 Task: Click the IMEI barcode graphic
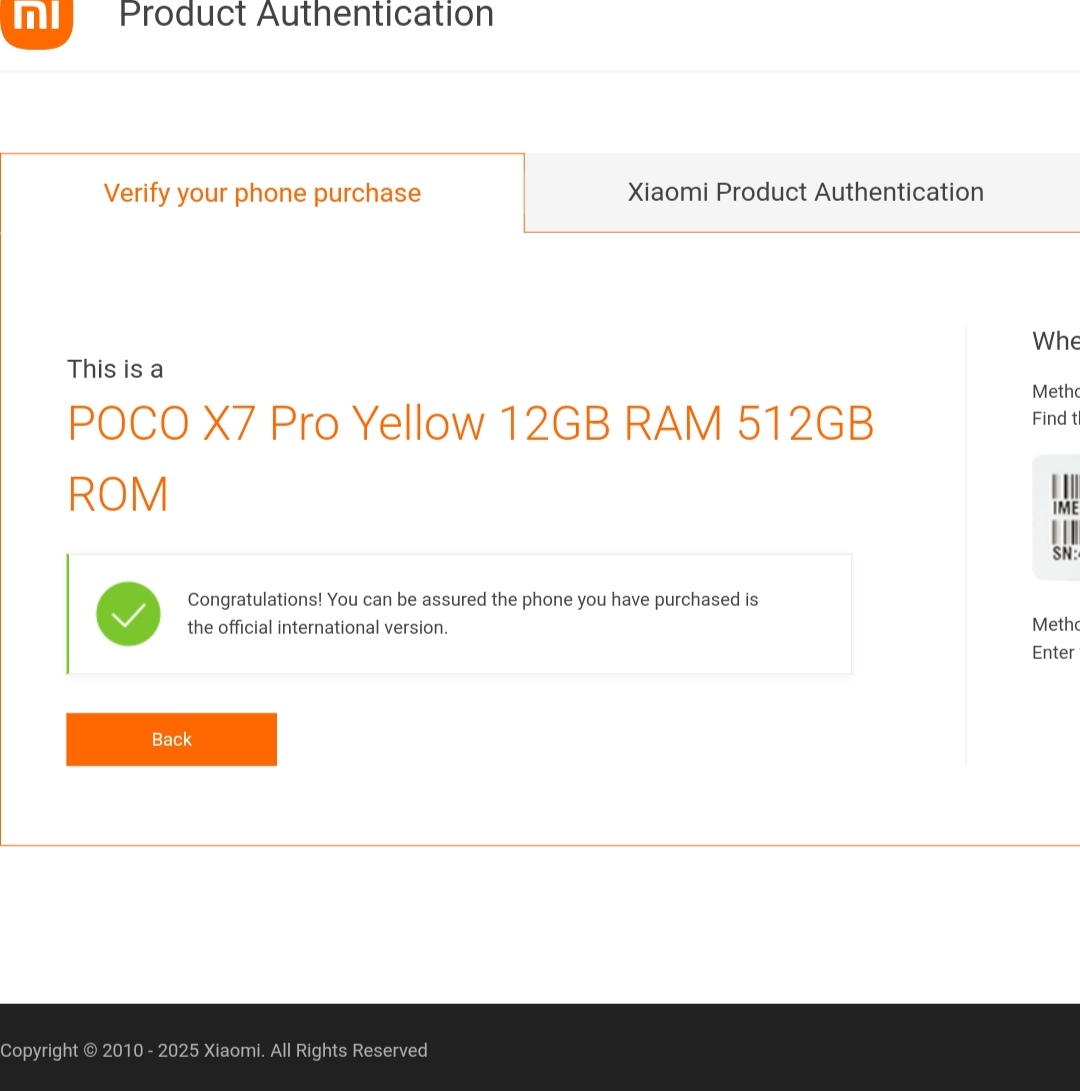[1066, 489]
